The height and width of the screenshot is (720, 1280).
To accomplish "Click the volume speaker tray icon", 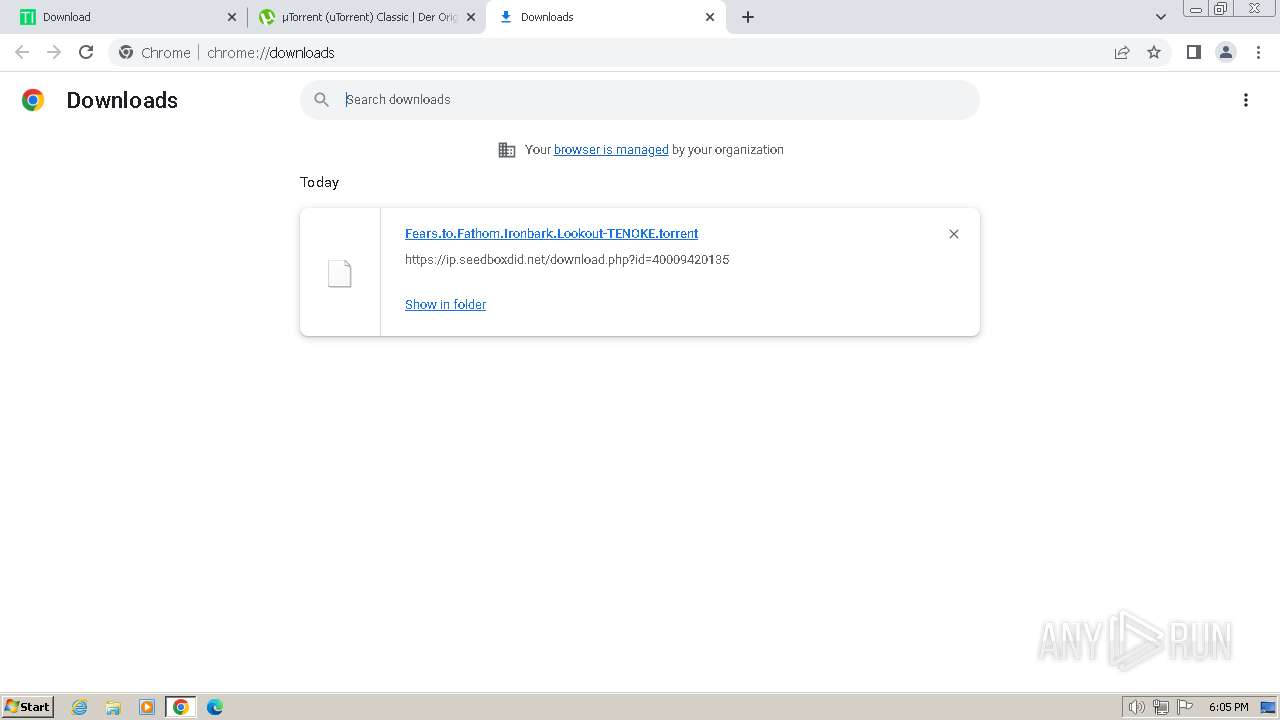I will 1136,707.
